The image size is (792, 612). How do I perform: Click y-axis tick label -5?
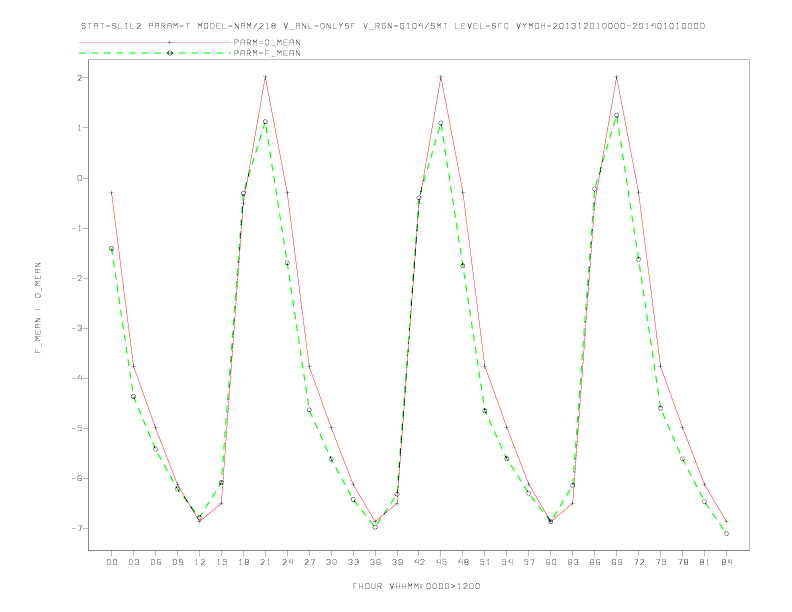[77, 428]
